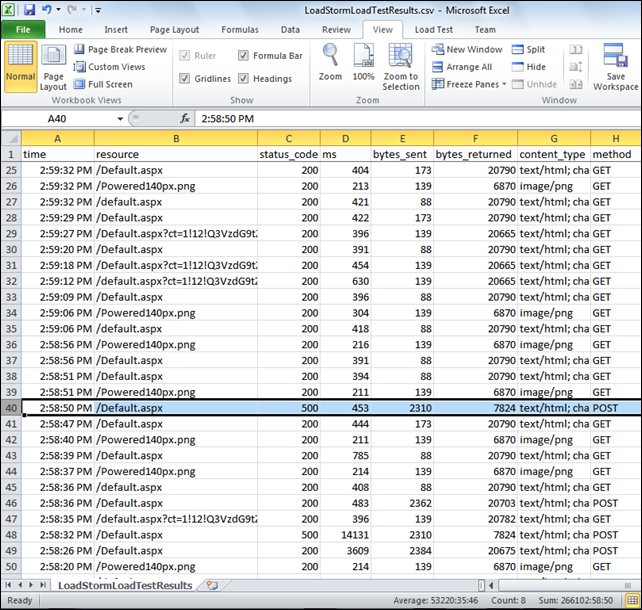This screenshot has height=610, width=642.
Task: Open the Formulas ribbon tab
Action: [240, 29]
